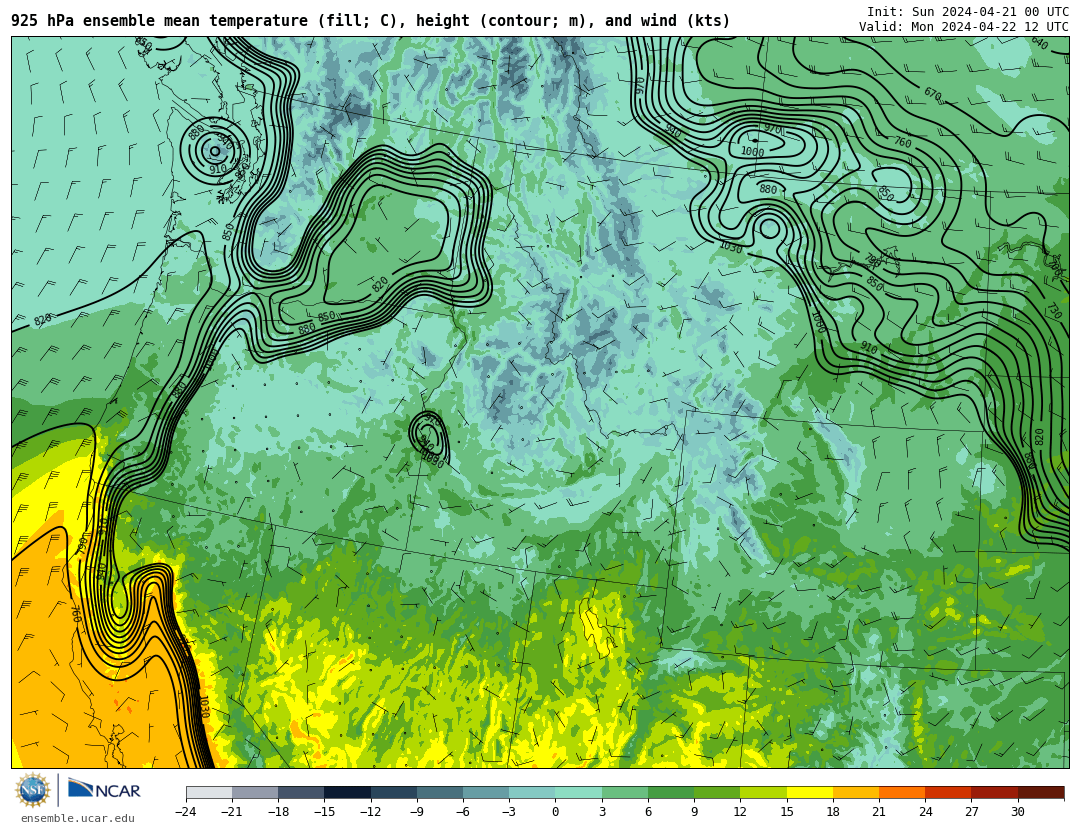Click the dark brown colorbar swatch above 30
This screenshot has width=1080, height=831.
[x=1041, y=792]
